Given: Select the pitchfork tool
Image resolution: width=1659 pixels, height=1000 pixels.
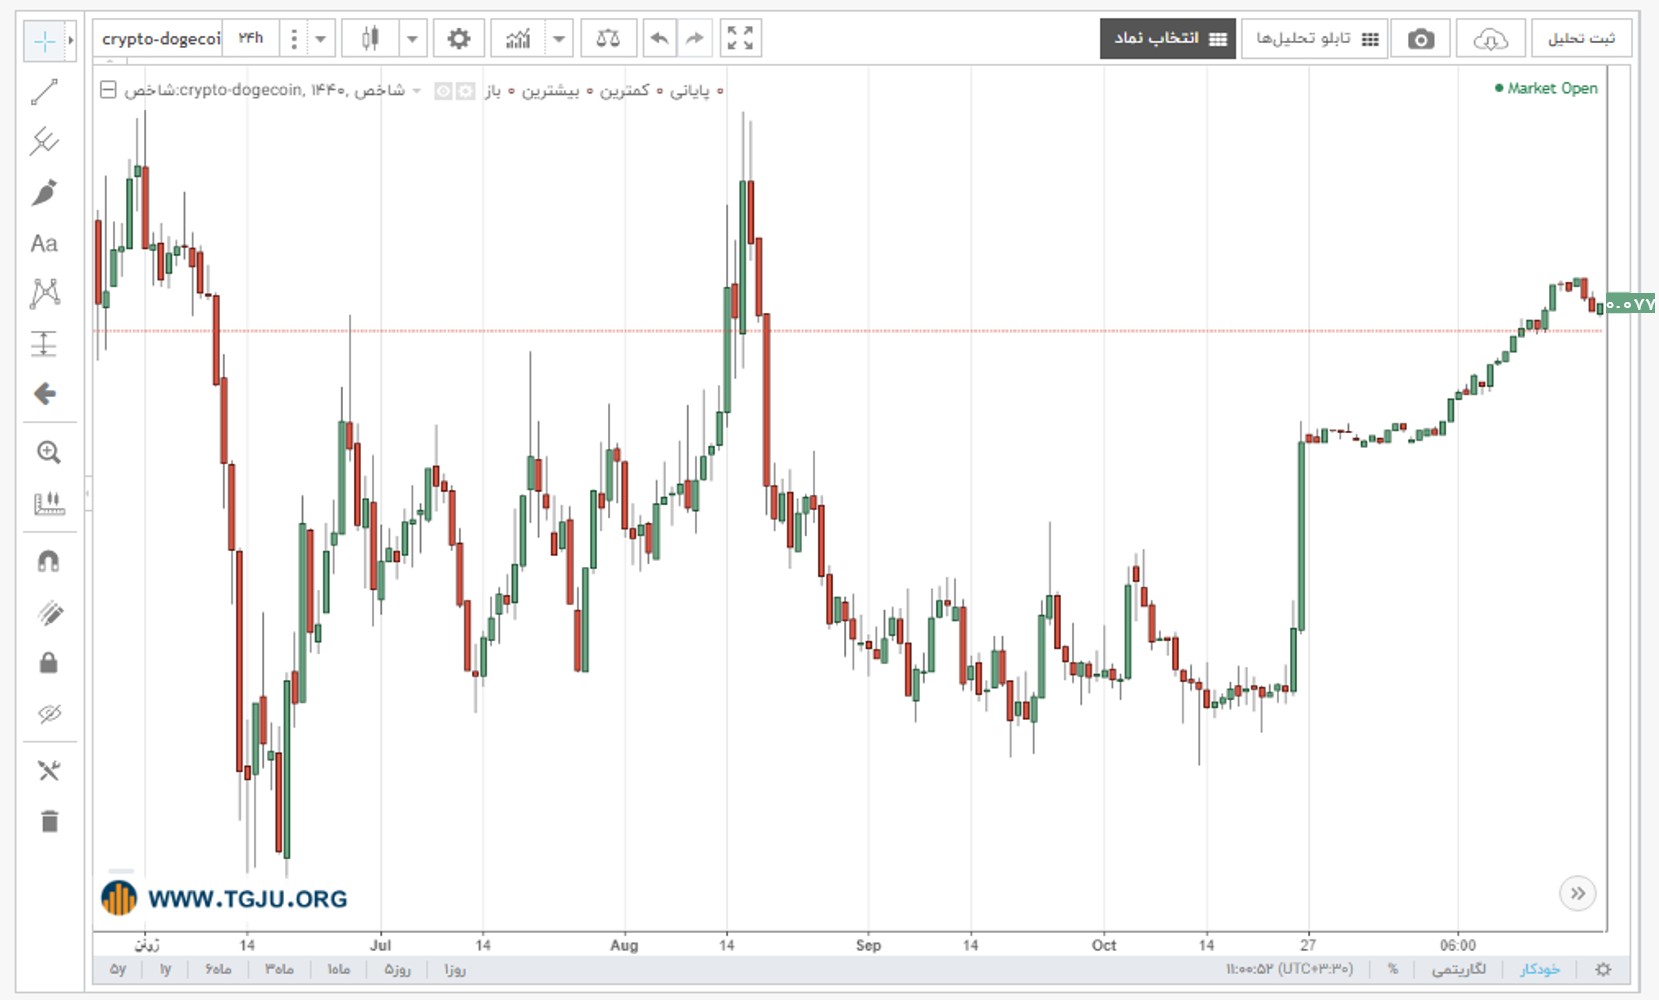Looking at the screenshot, I should 44,141.
